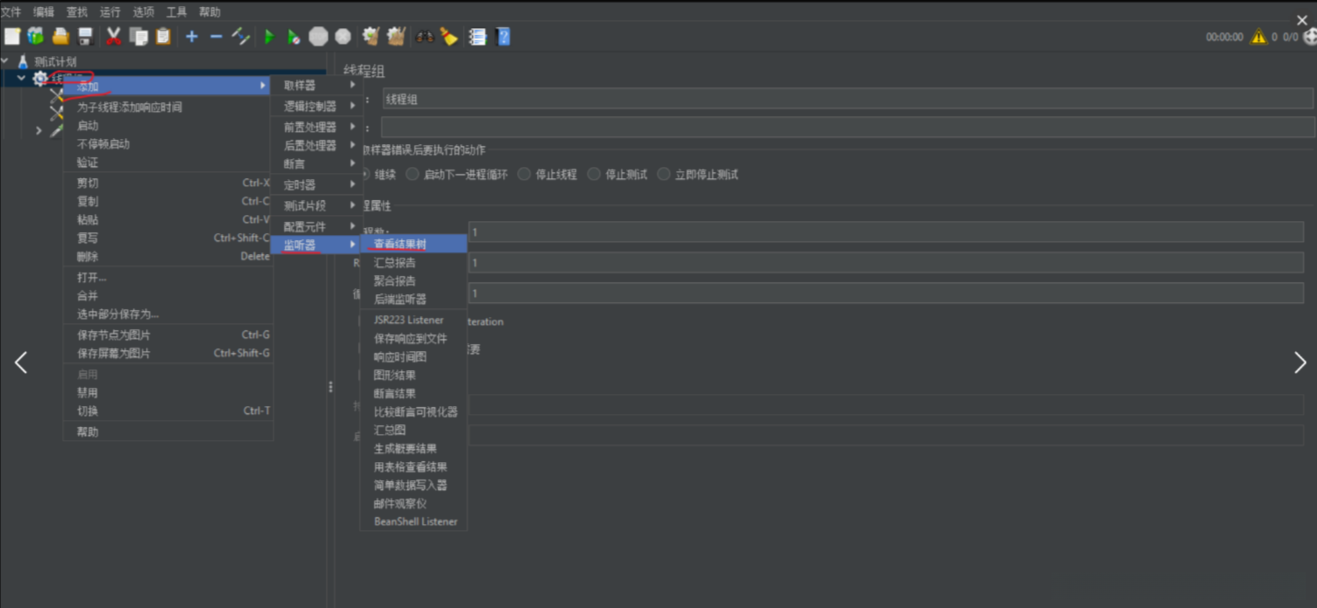The width and height of the screenshot is (1317, 608).
Task: Click the New test plan toolbar icon
Action: pyautogui.click(x=12, y=36)
